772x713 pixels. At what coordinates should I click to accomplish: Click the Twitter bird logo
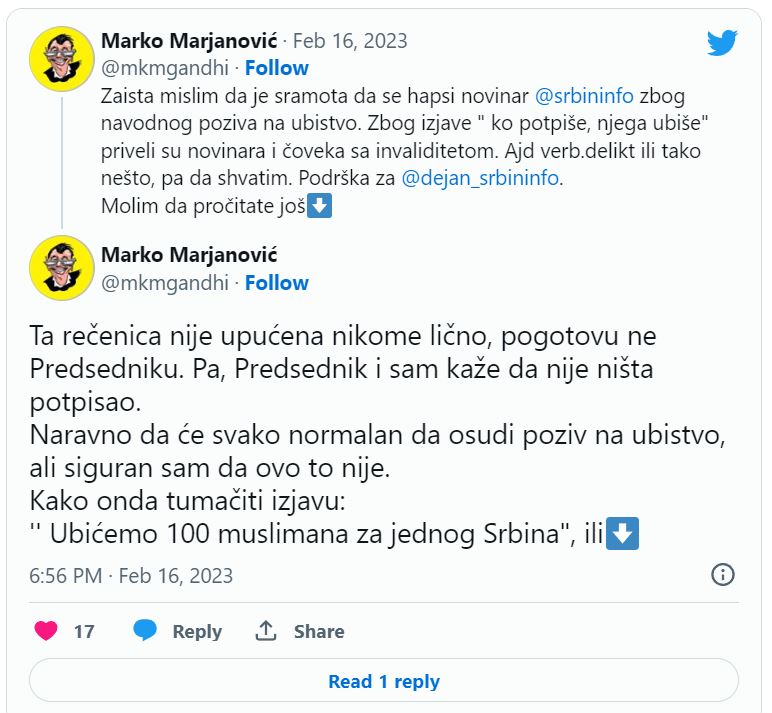tap(721, 43)
